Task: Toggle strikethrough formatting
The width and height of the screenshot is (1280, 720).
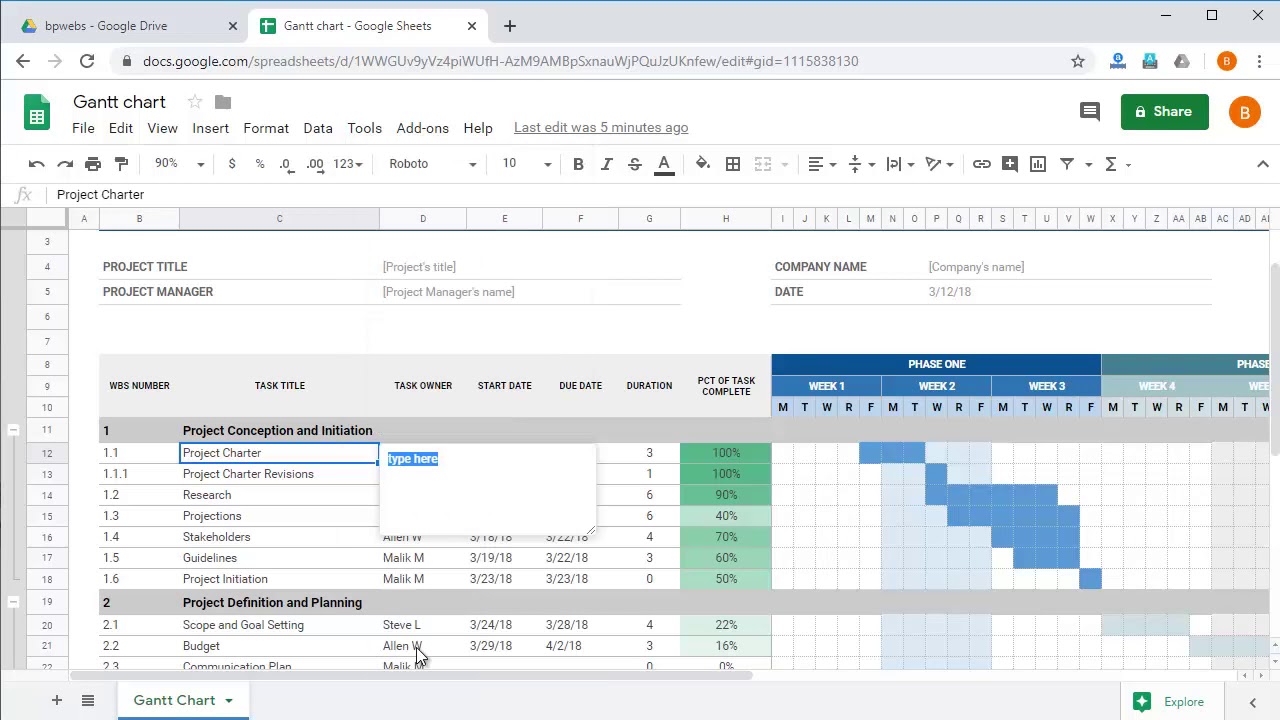Action: (634, 164)
